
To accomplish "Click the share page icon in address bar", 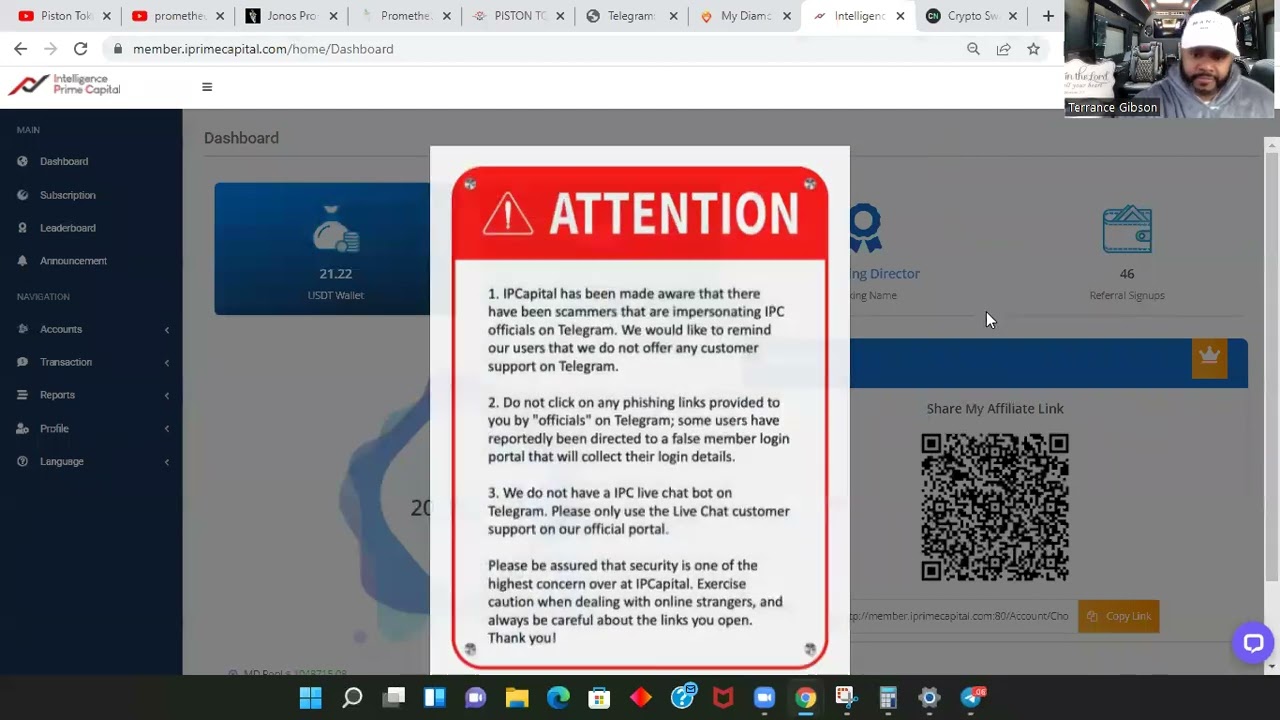I will [x=1003, y=49].
